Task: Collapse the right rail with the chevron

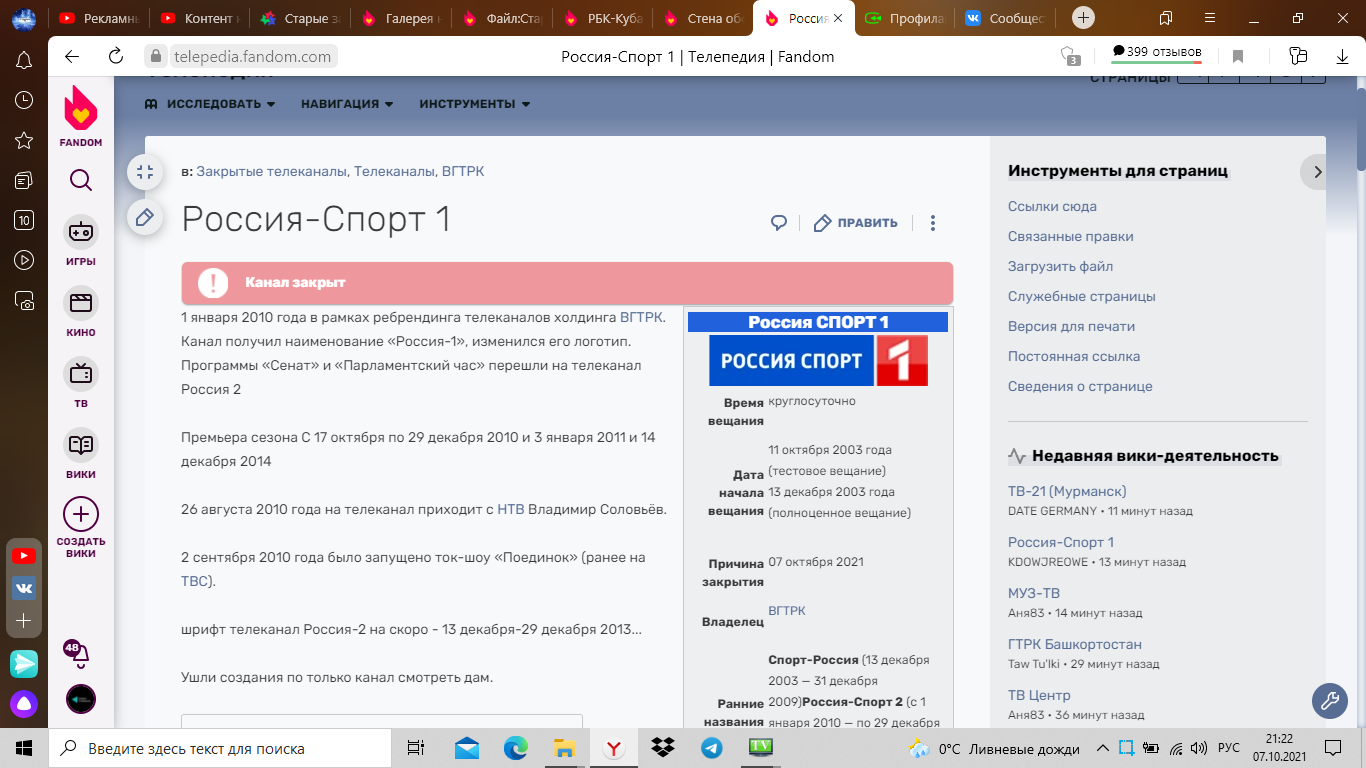Action: (1317, 172)
